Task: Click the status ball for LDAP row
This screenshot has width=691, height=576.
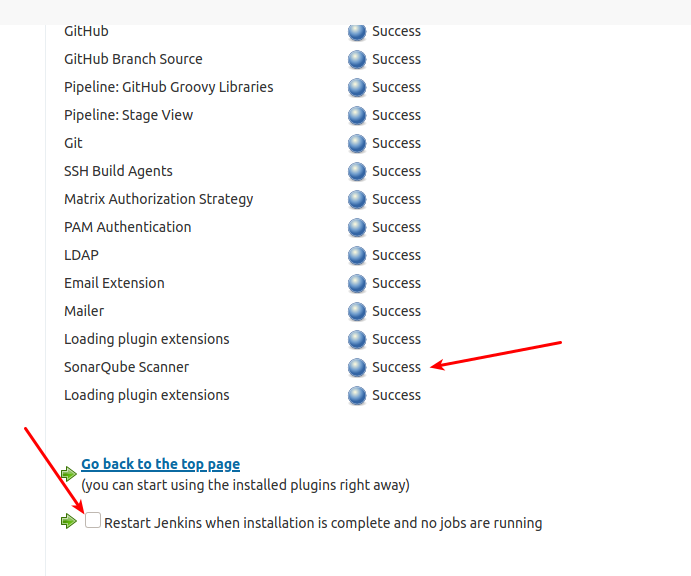Action: click(x=357, y=255)
